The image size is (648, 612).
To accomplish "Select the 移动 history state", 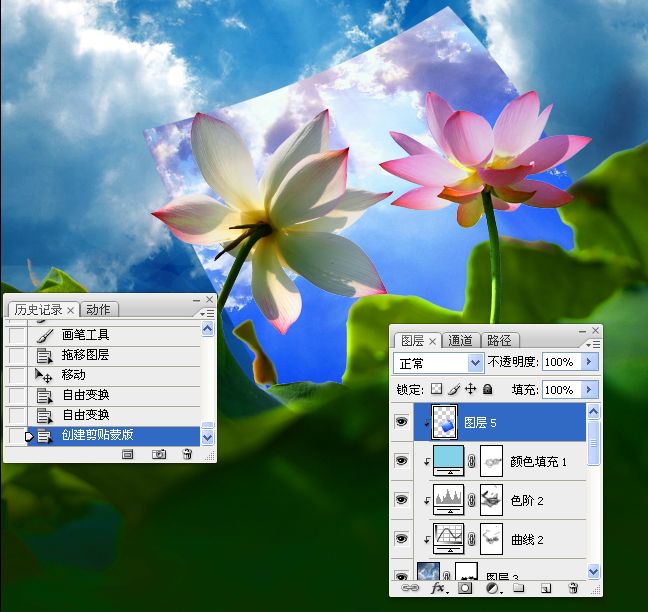I will coord(74,375).
